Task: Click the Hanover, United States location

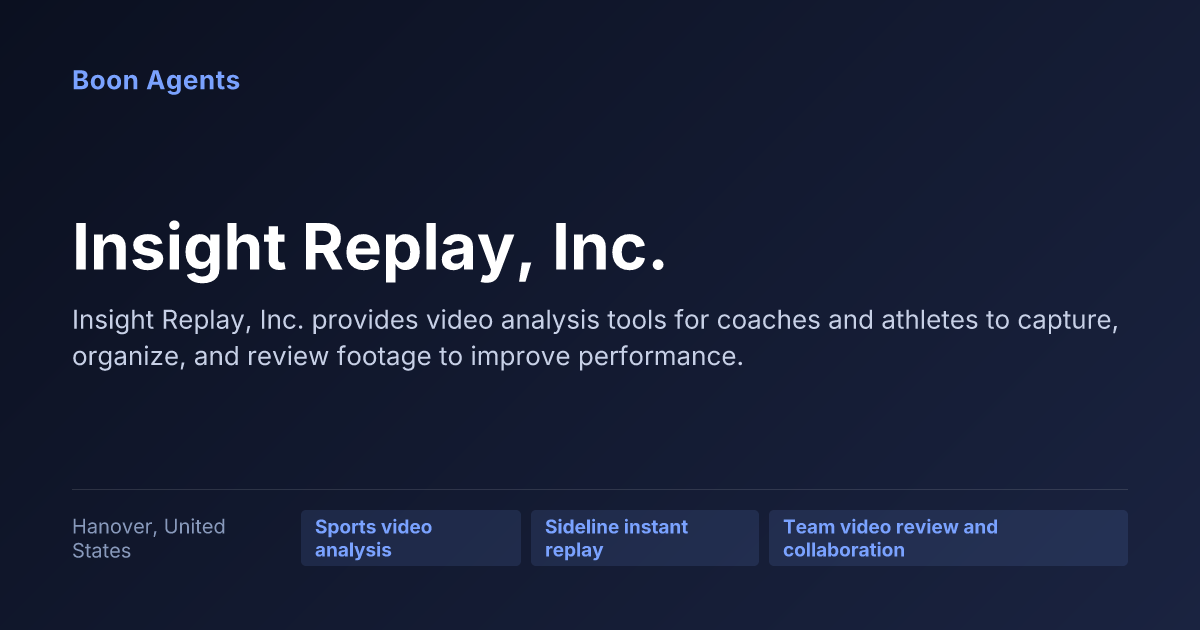Action: click(149, 538)
